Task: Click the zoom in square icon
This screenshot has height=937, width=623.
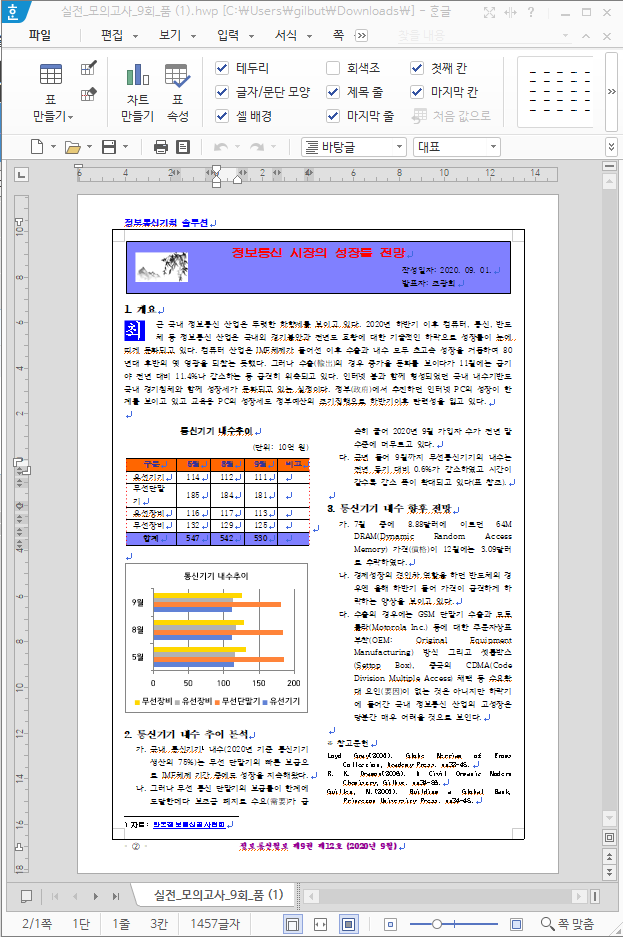Action: click(x=517, y=924)
